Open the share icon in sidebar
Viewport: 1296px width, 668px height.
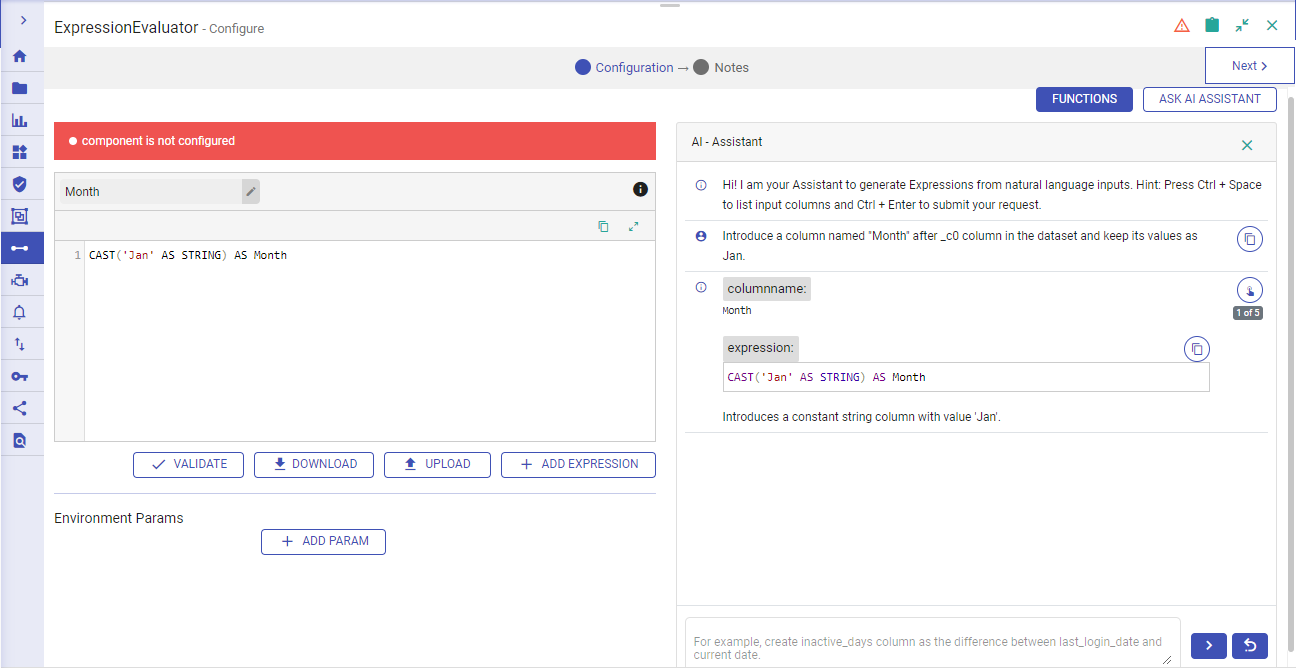point(20,408)
